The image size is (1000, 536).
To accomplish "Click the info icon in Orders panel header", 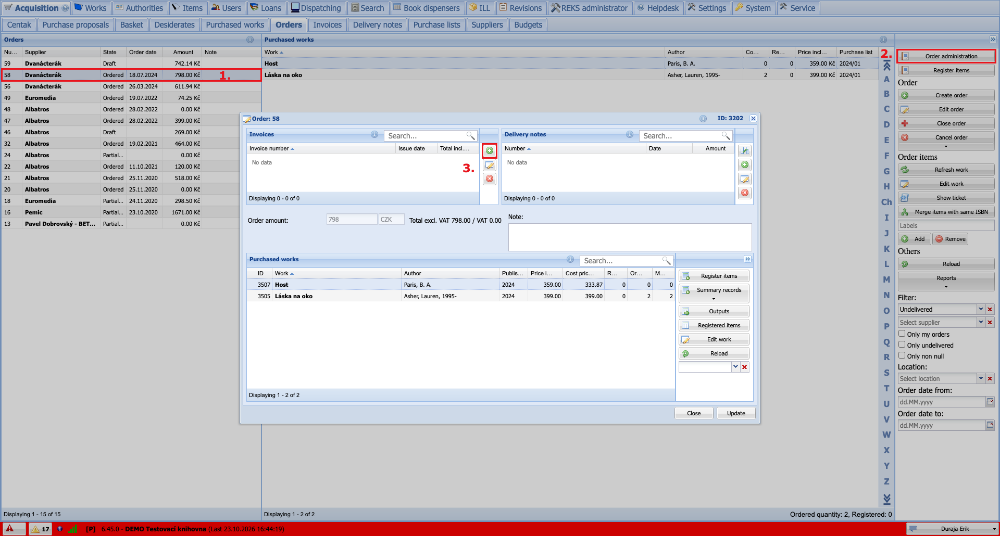I will coord(250,40).
